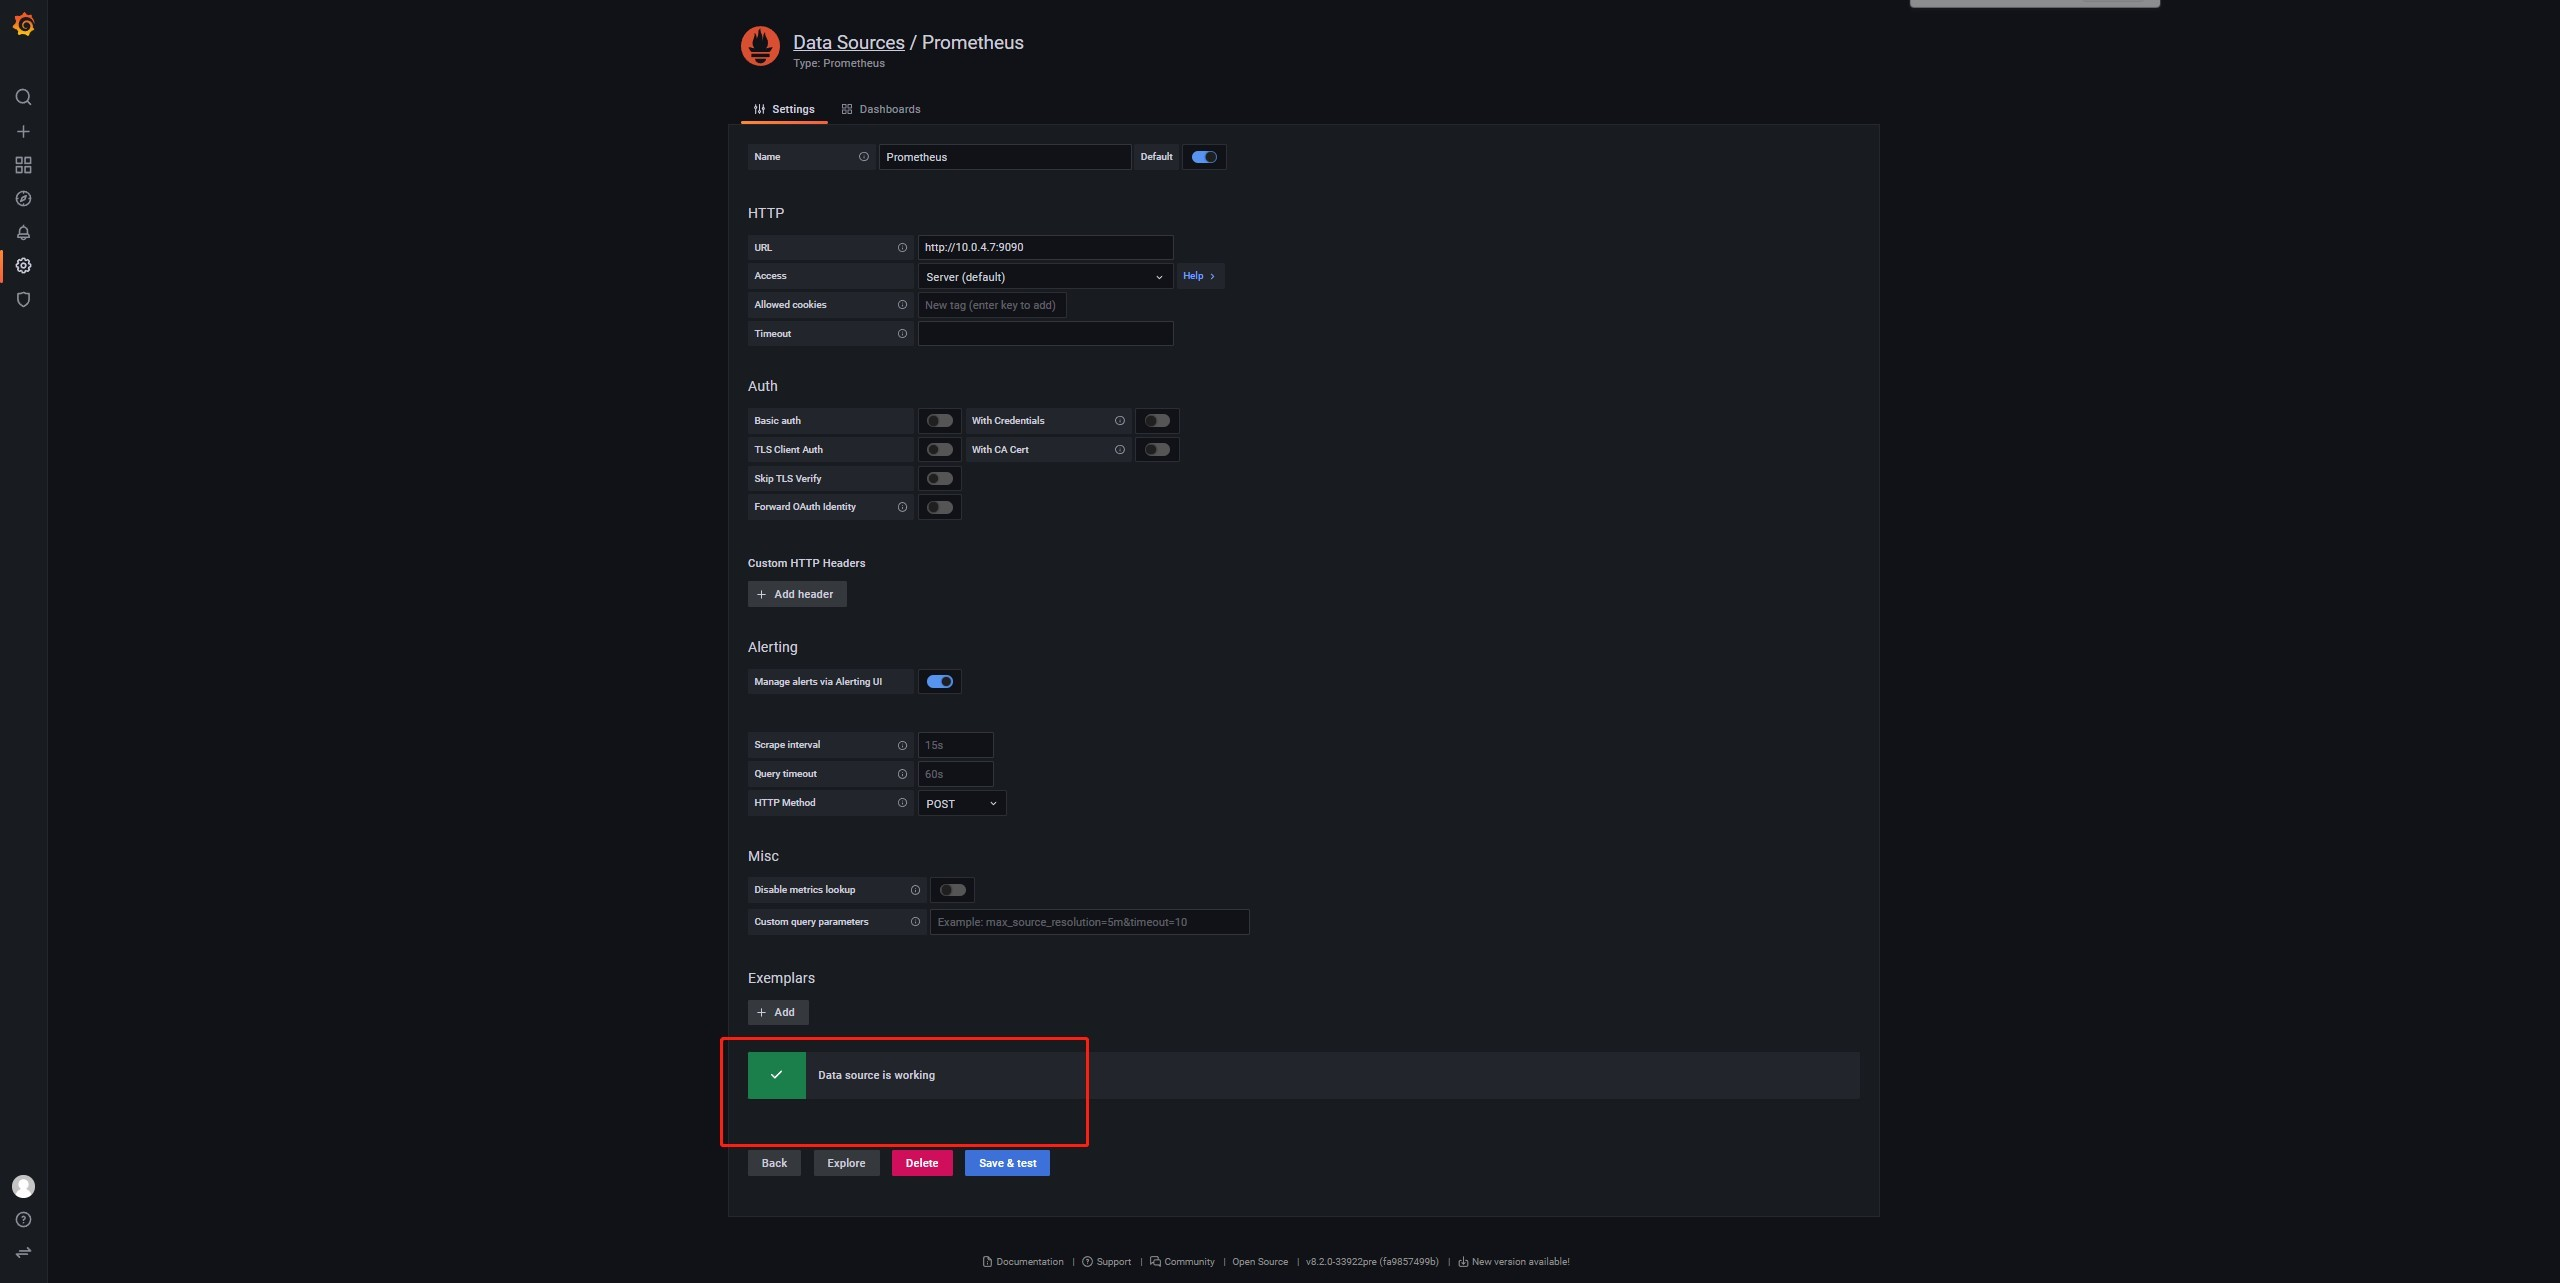This screenshot has width=2560, height=1283.
Task: Click info icon next to Timeout label
Action: coord(902,334)
